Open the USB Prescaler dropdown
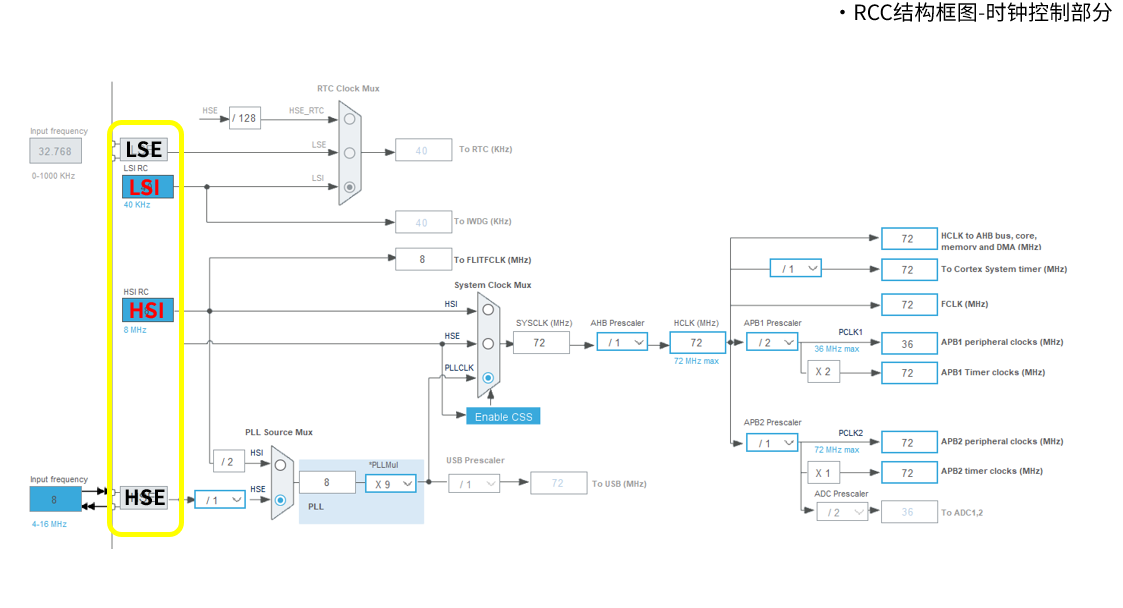The width and height of the screenshot is (1123, 608). point(473,484)
